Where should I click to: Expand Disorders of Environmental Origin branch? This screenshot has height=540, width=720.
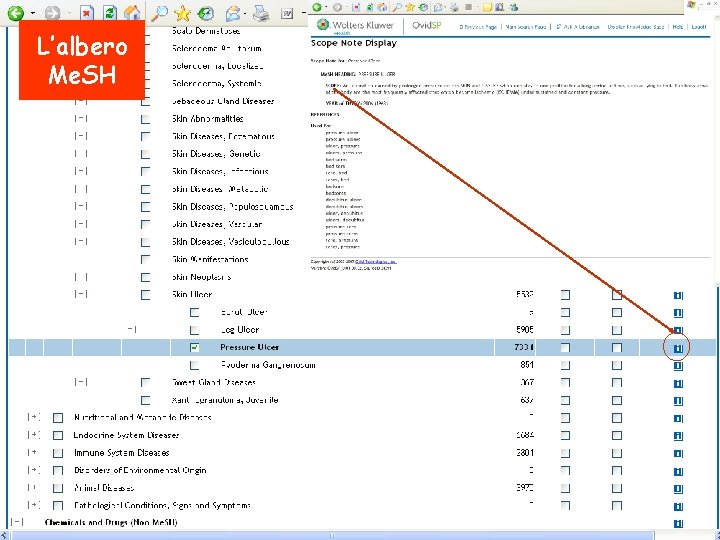tap(33, 470)
